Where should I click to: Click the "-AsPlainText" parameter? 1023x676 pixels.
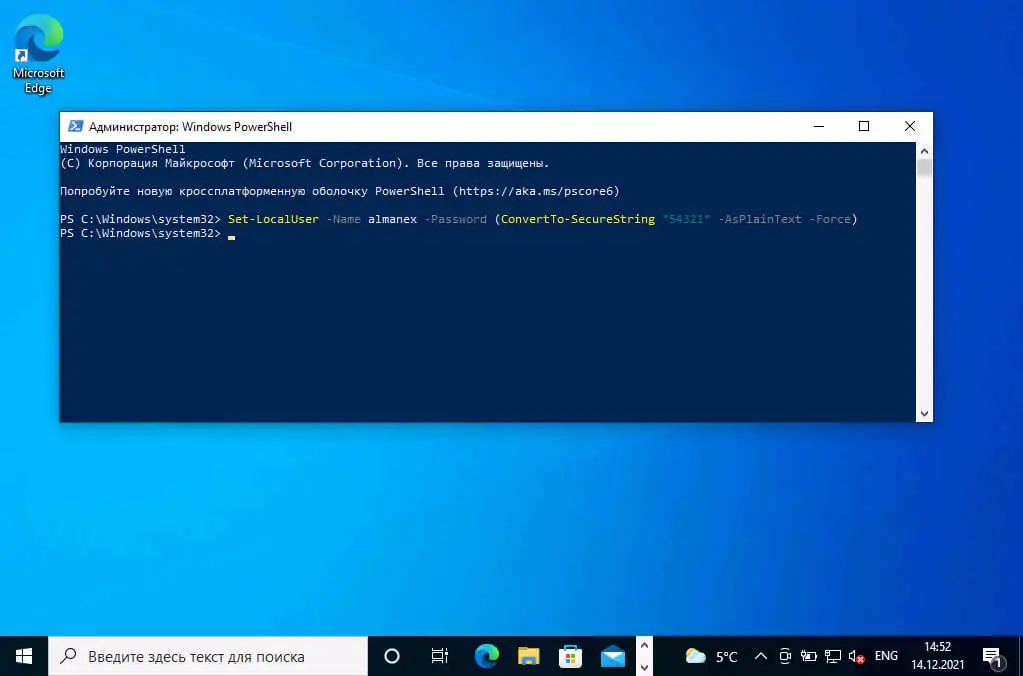coord(759,219)
